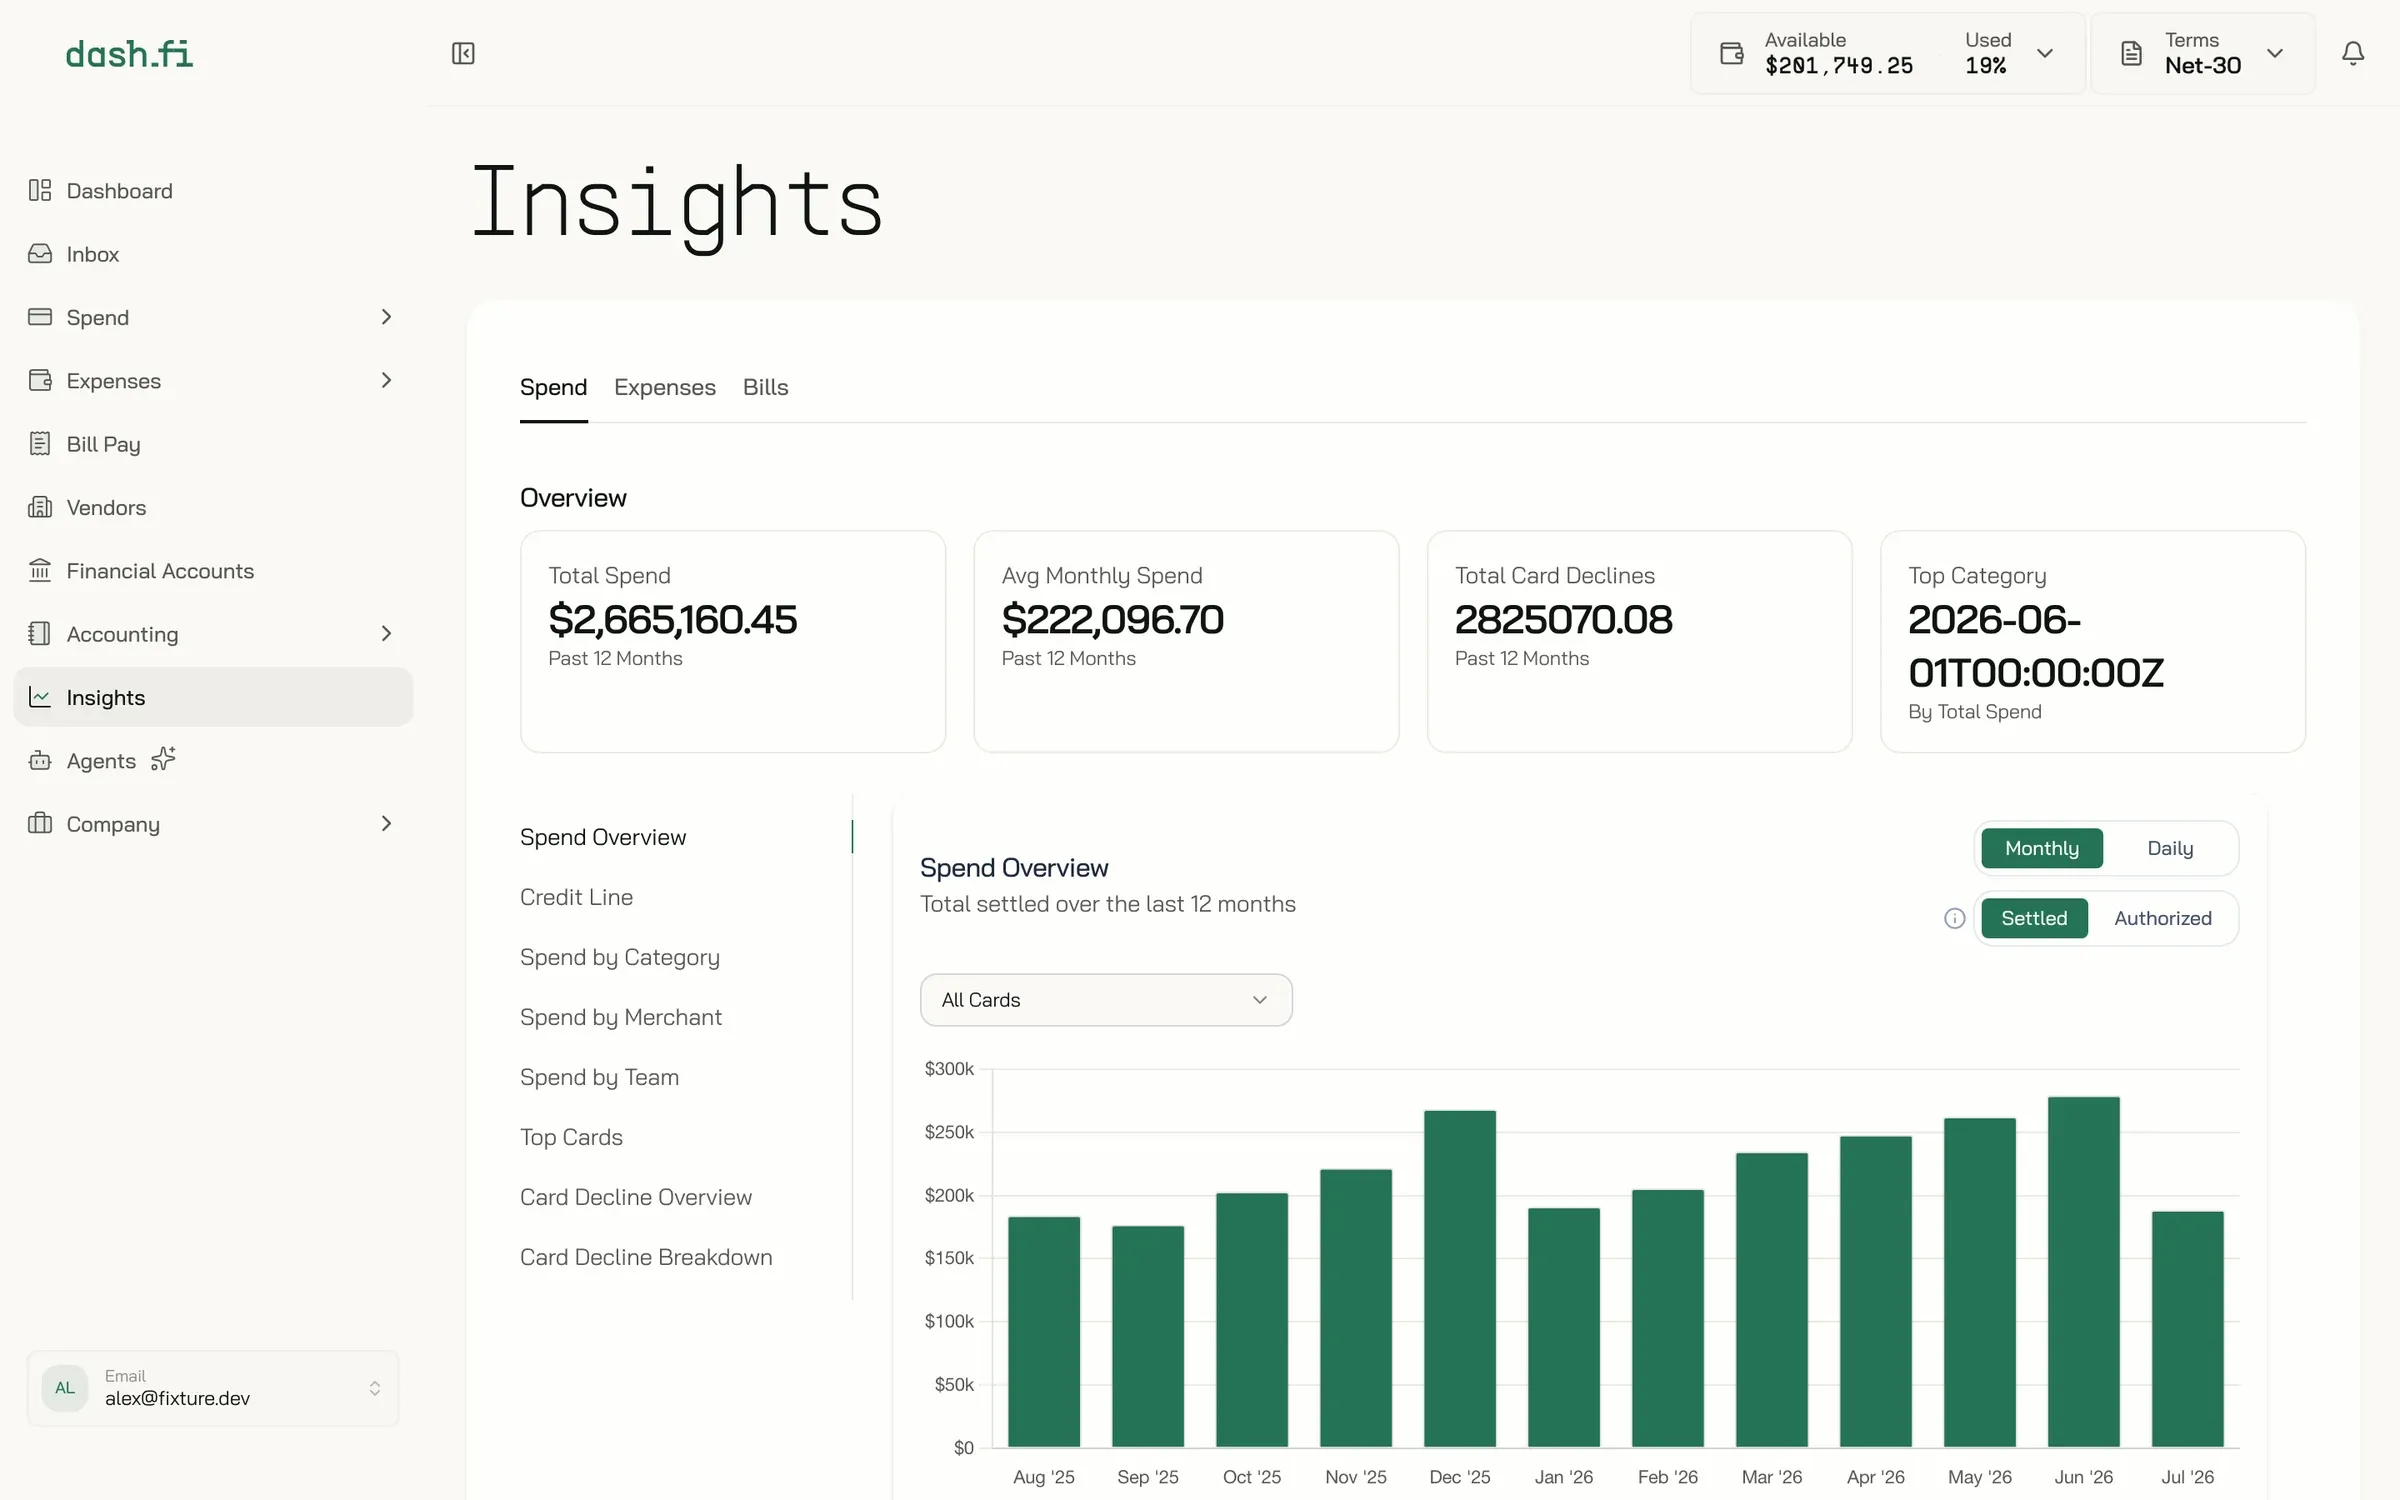Click the Dashboard sidebar icon

point(40,190)
